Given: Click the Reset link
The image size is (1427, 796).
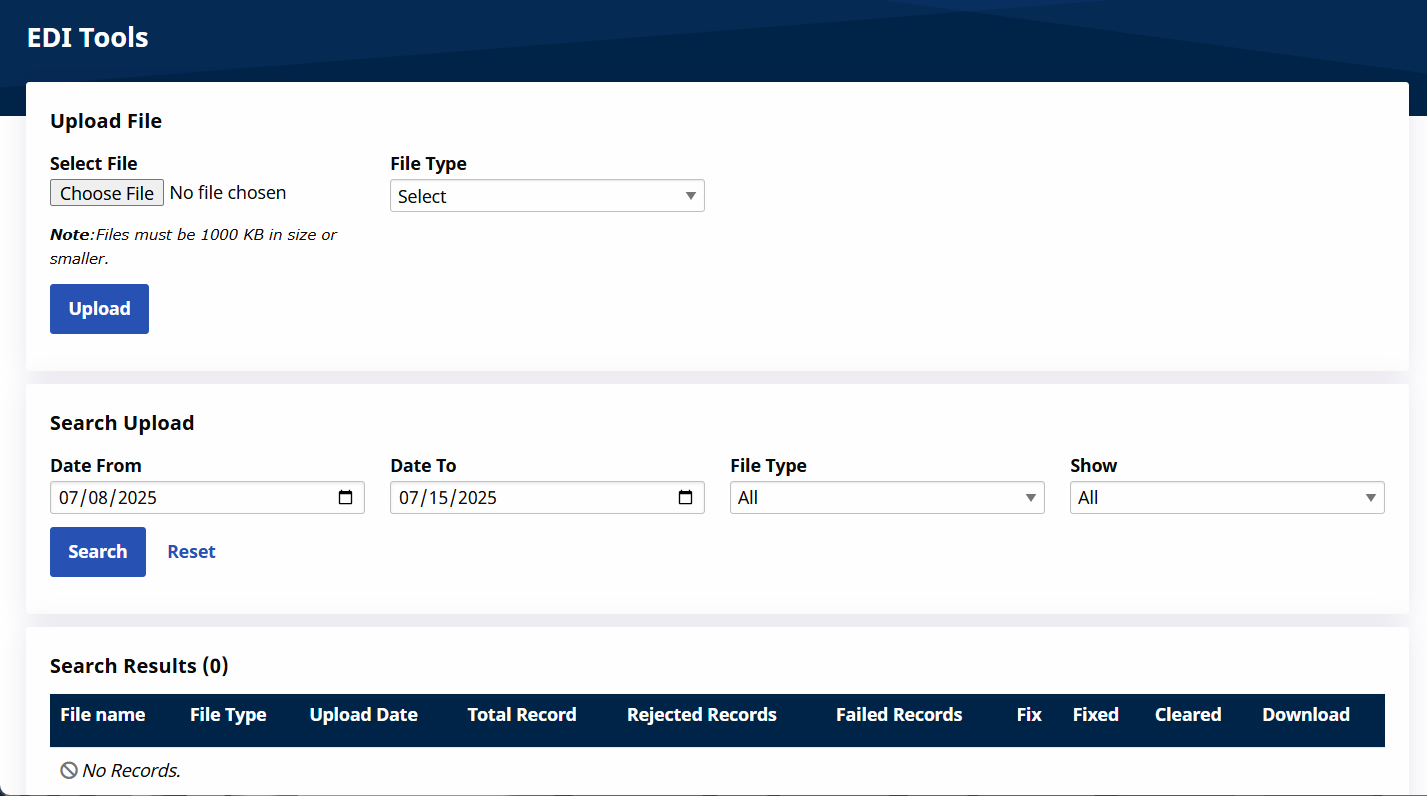Looking at the screenshot, I should pyautogui.click(x=191, y=552).
